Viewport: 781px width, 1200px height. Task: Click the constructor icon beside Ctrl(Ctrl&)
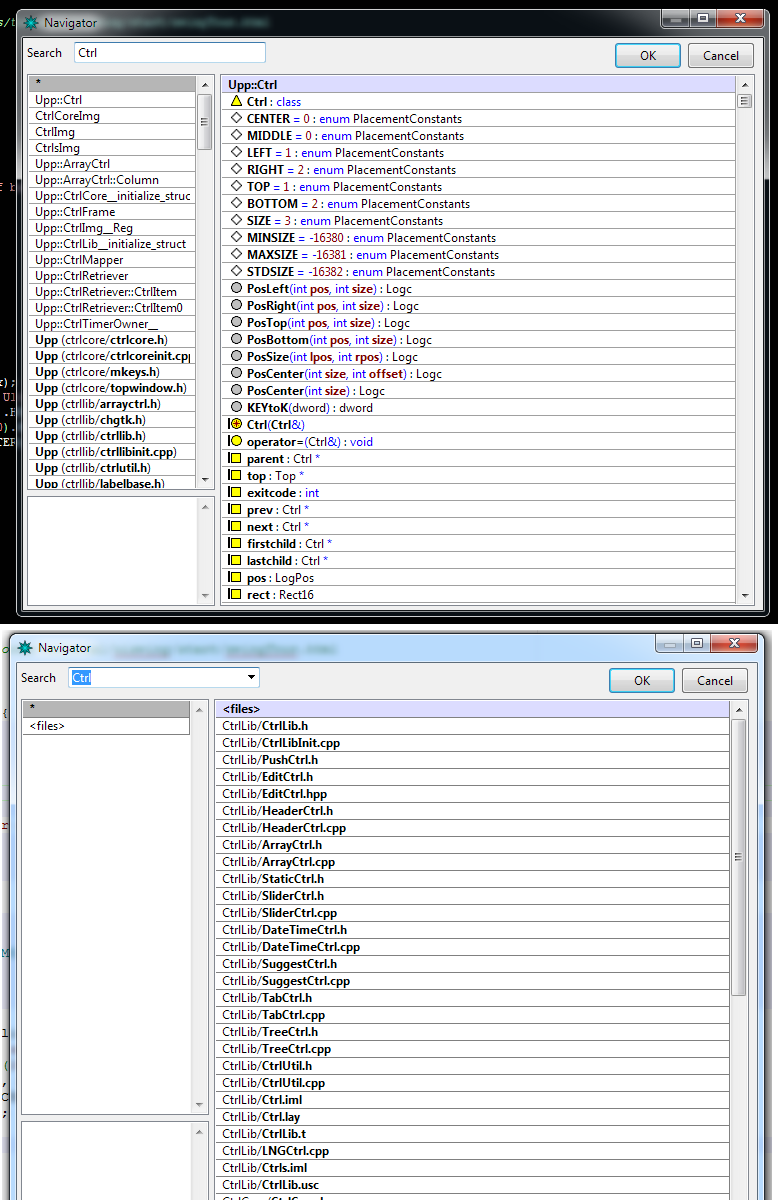(236, 425)
